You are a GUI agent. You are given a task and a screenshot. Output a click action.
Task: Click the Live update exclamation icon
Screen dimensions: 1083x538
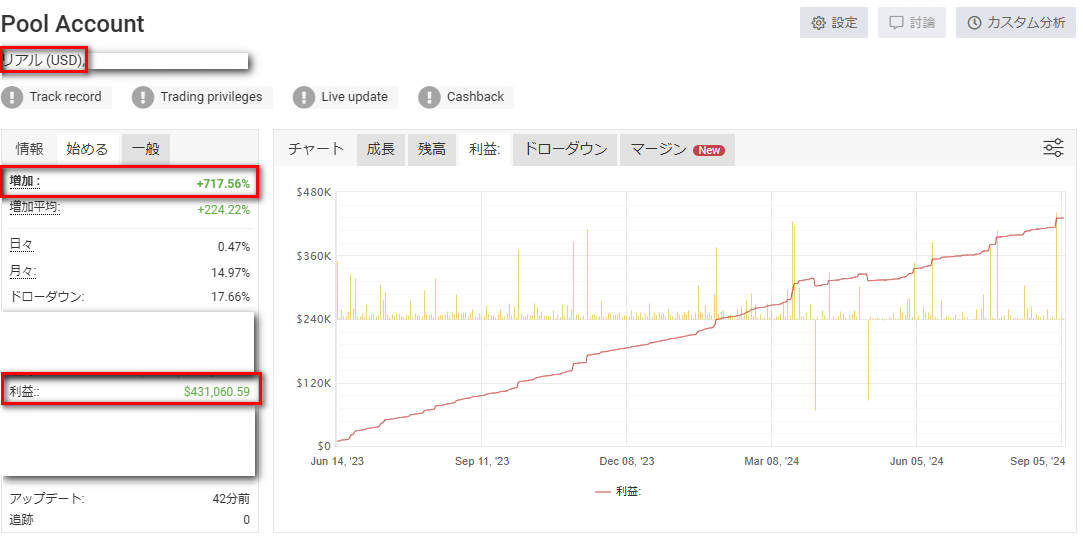304,97
